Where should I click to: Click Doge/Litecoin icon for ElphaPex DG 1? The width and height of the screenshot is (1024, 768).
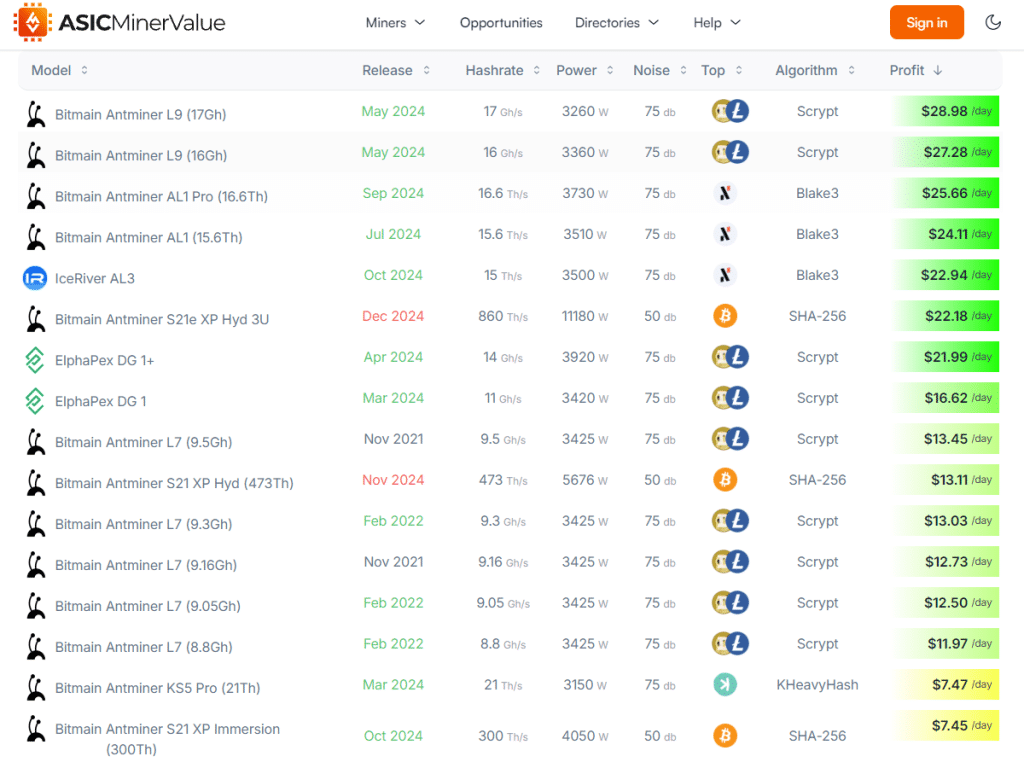pyautogui.click(x=729, y=398)
